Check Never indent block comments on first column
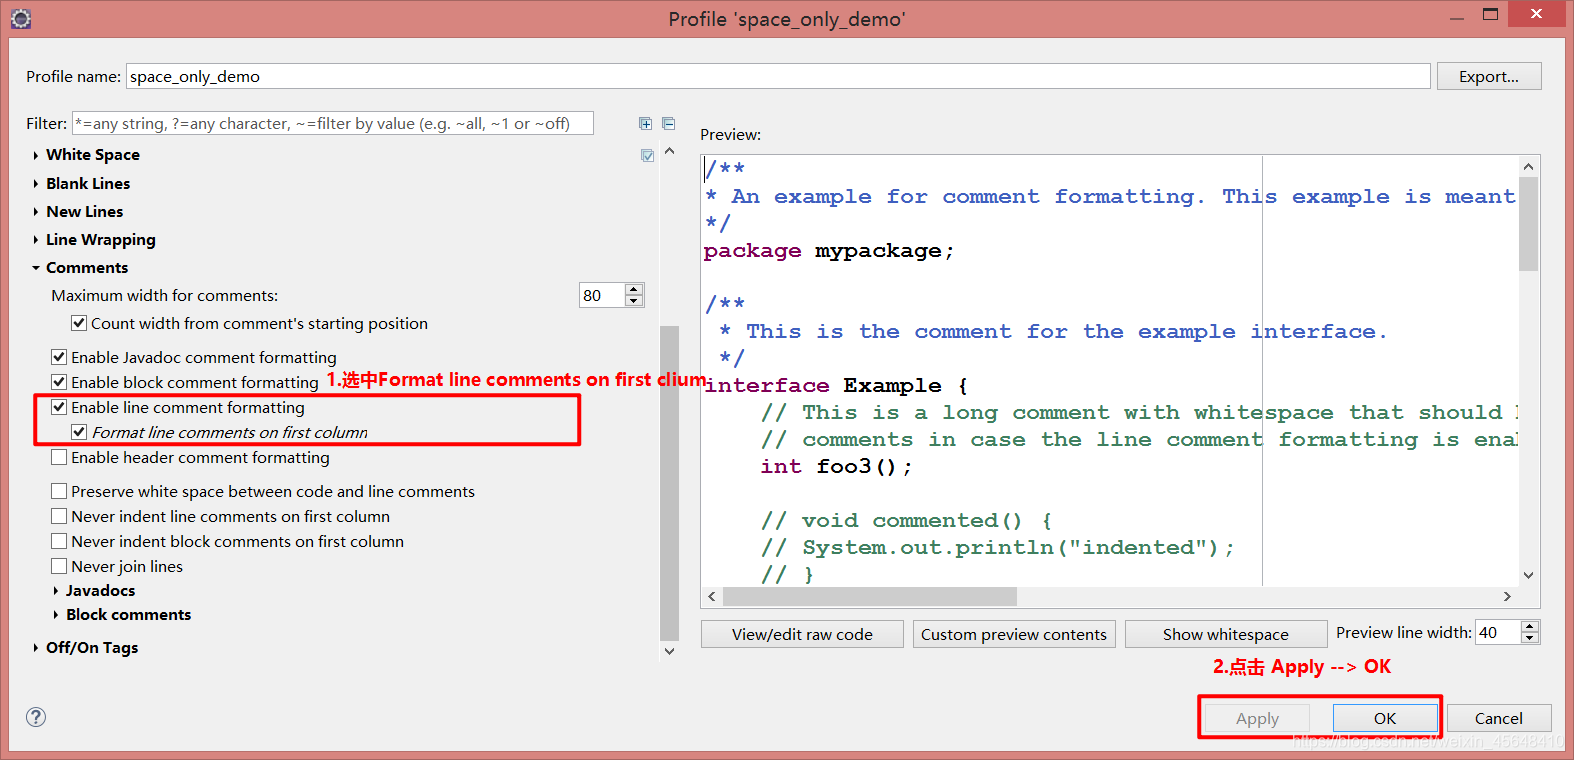This screenshot has width=1574, height=760. (x=59, y=541)
